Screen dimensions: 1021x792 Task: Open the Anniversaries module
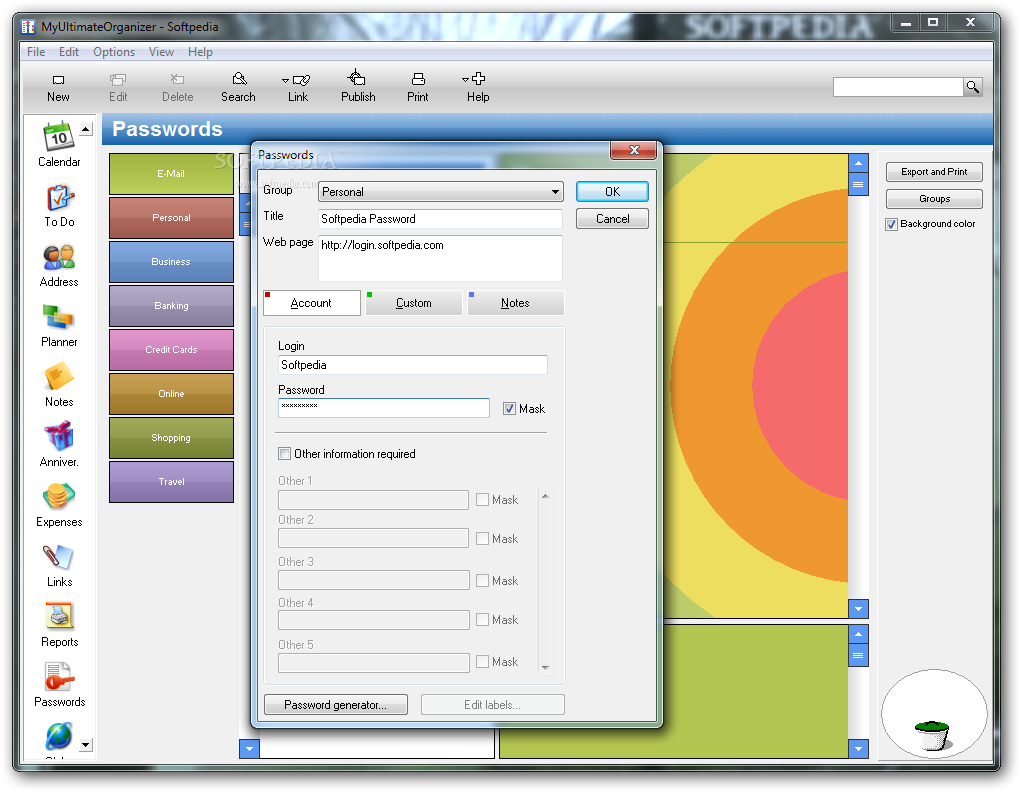(59, 445)
